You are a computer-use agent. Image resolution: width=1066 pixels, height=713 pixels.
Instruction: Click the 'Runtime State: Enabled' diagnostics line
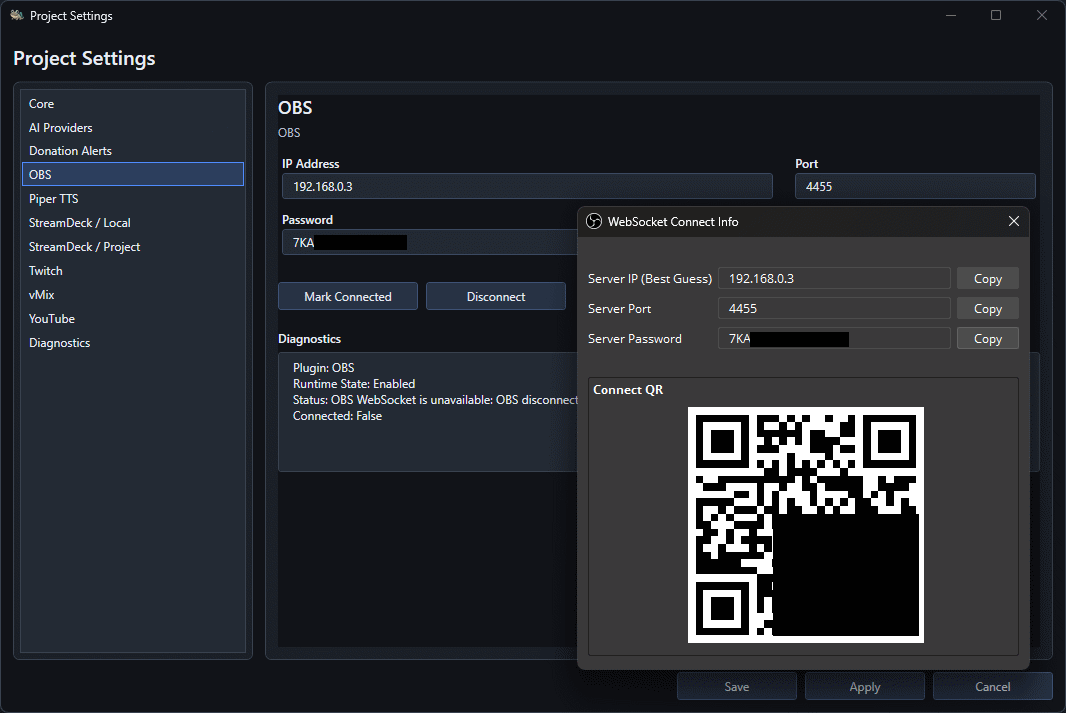[354, 384]
